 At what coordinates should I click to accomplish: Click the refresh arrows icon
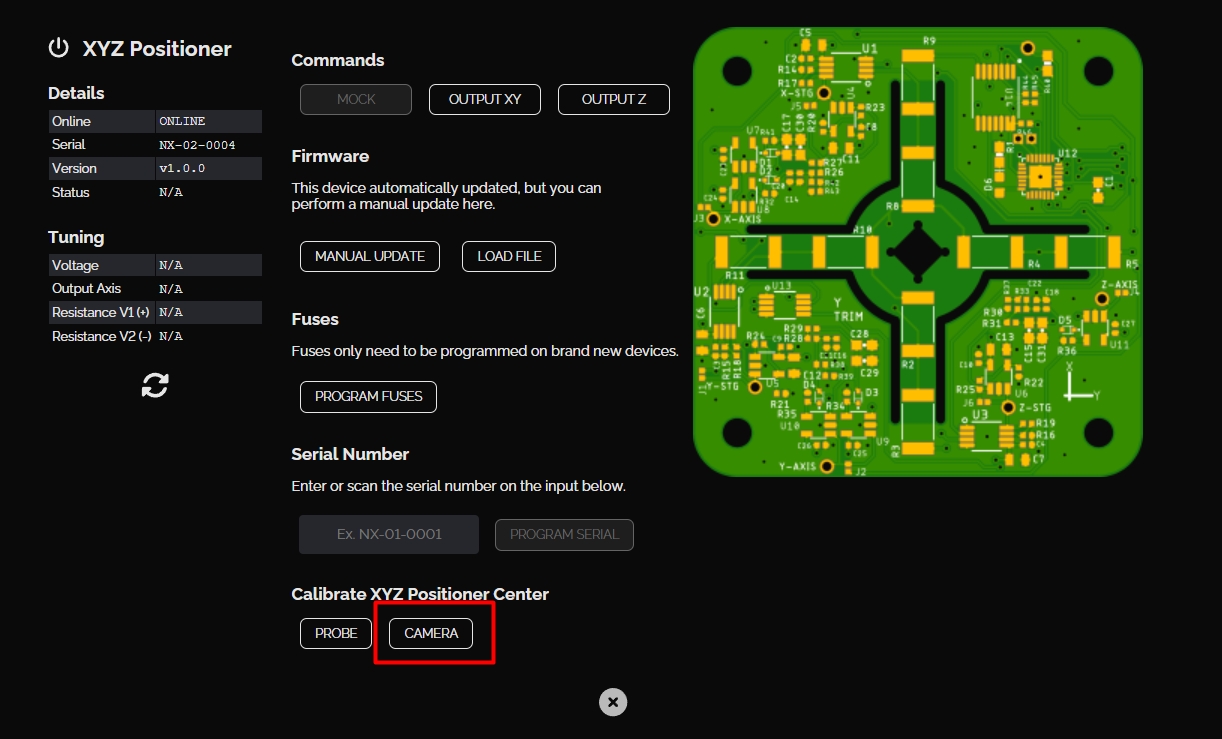[155, 385]
